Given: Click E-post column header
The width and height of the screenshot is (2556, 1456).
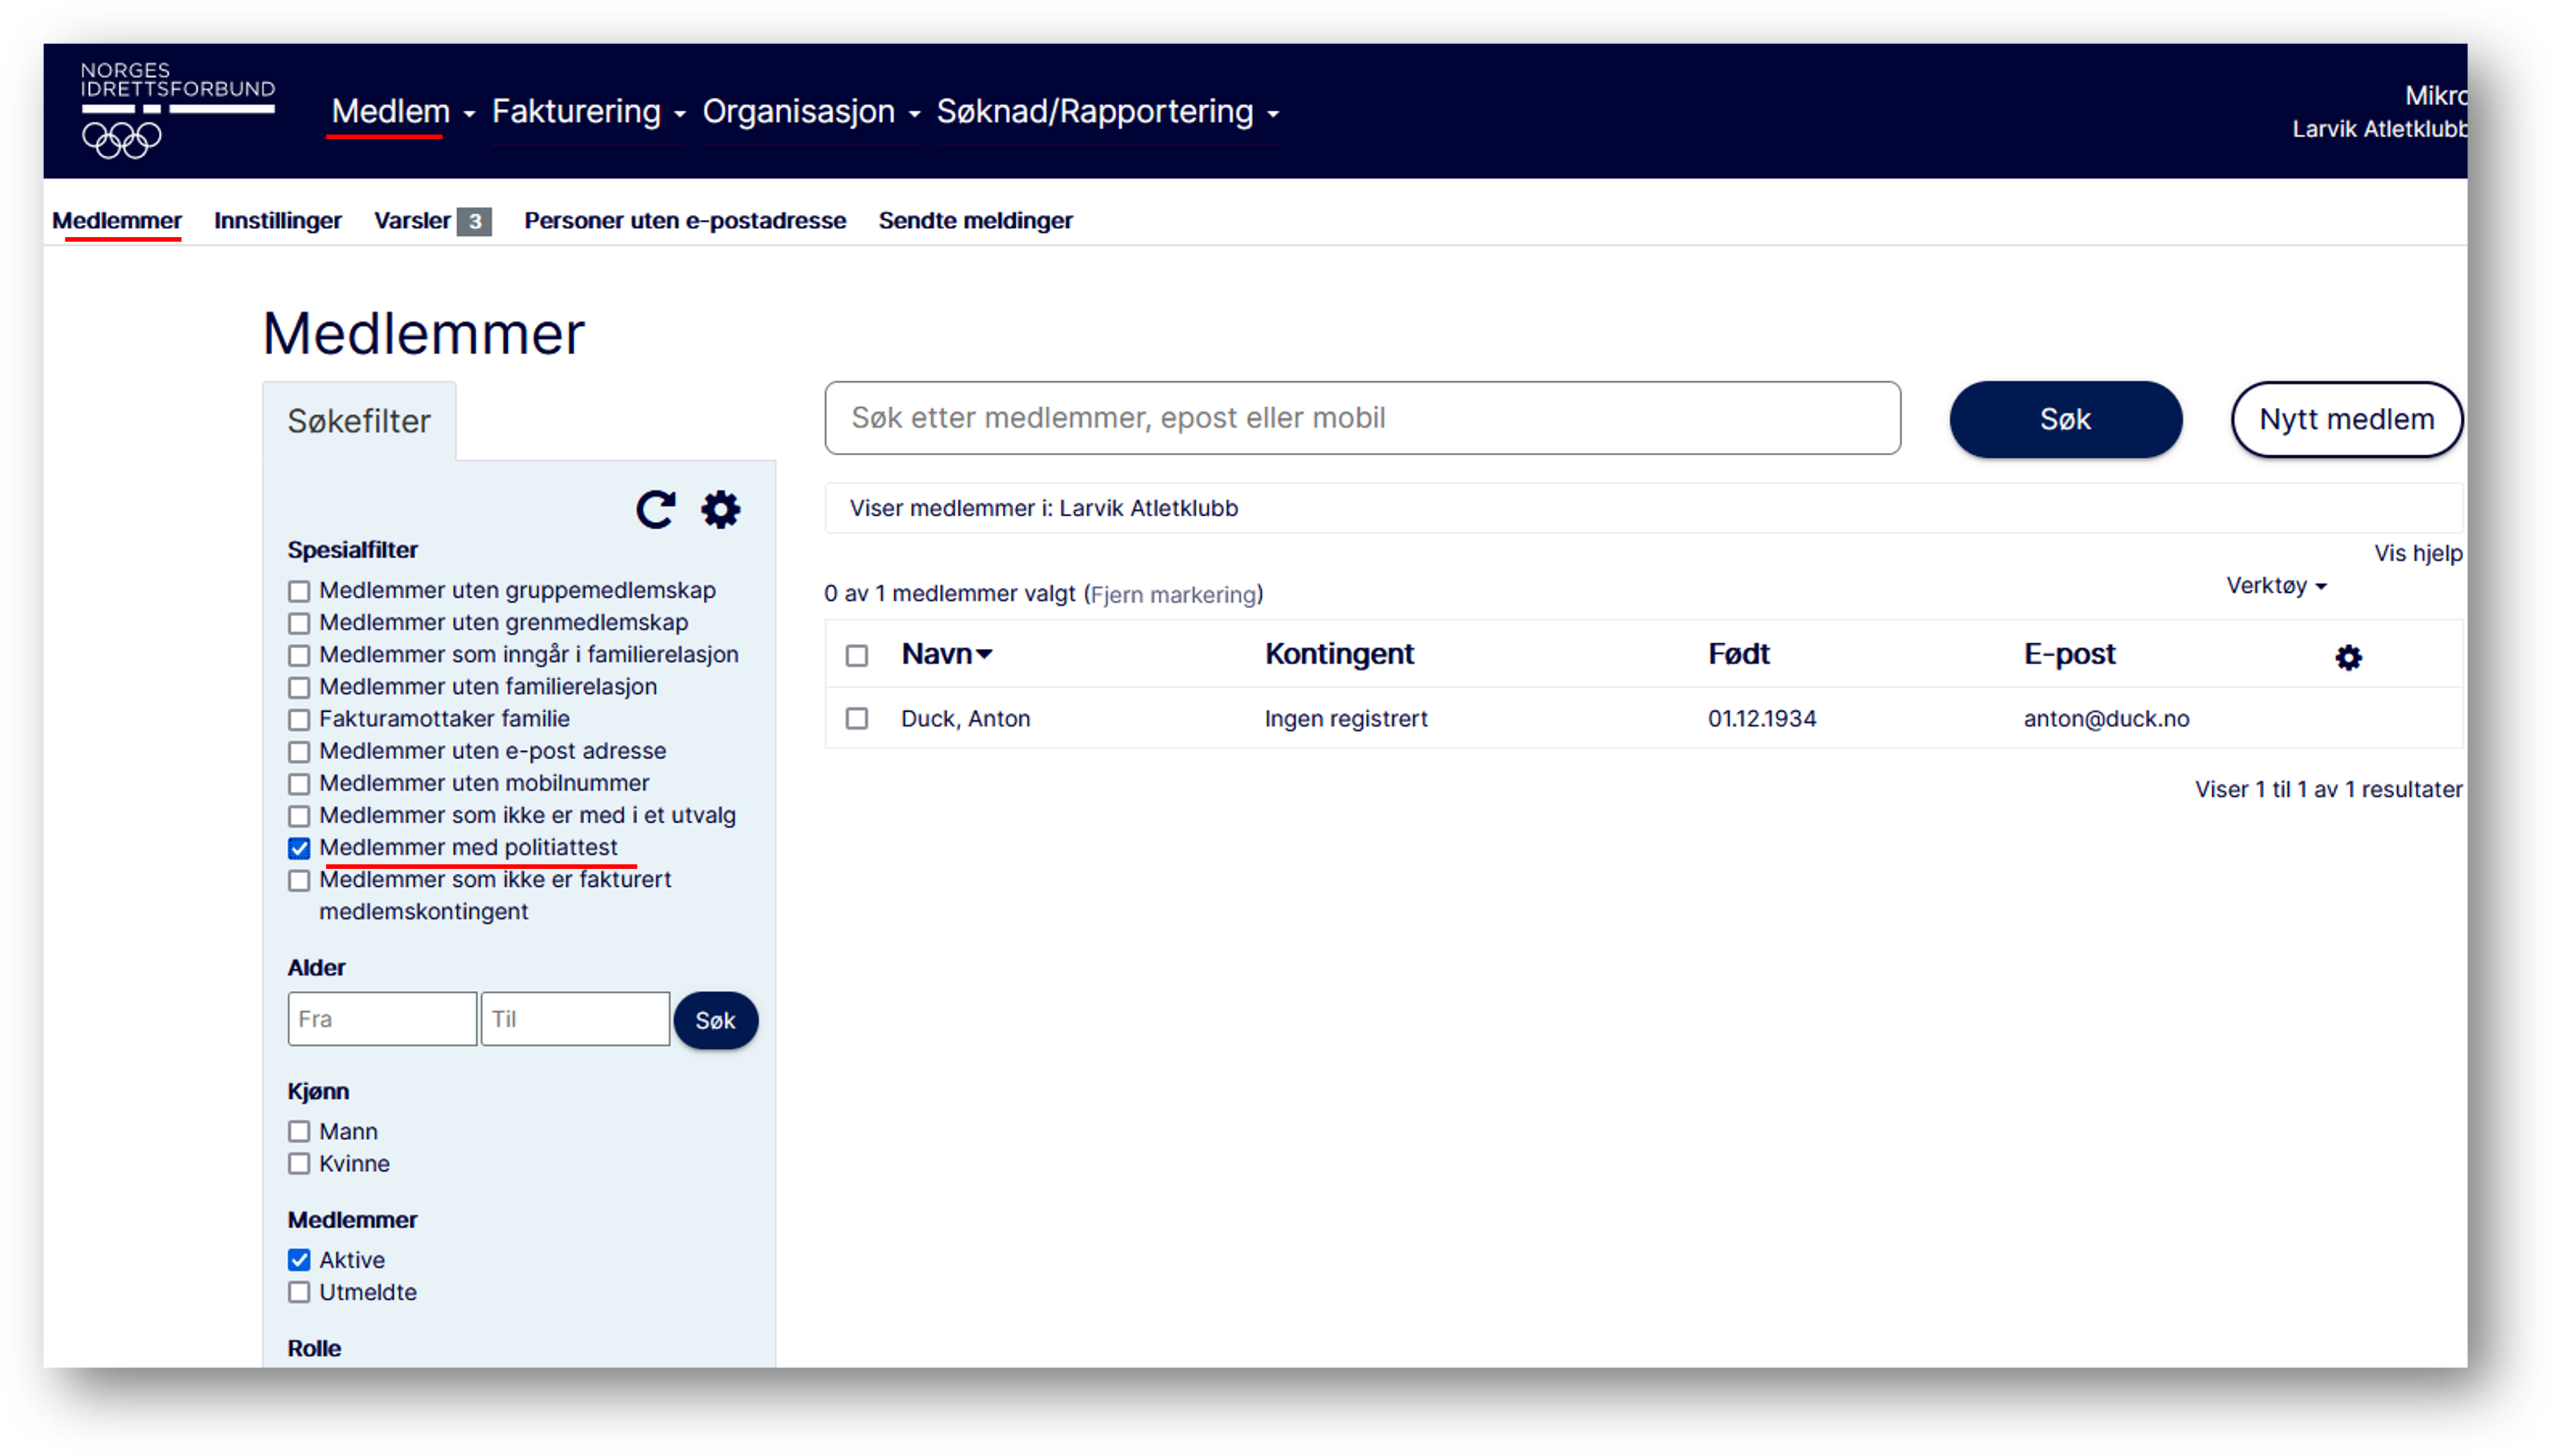Looking at the screenshot, I should [2069, 654].
